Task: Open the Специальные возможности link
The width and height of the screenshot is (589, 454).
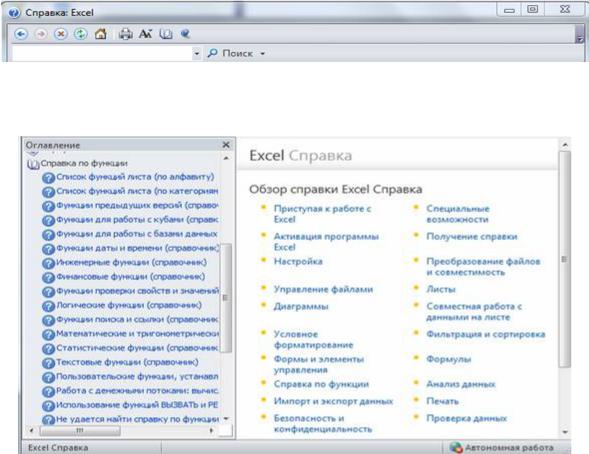Action: 458,214
